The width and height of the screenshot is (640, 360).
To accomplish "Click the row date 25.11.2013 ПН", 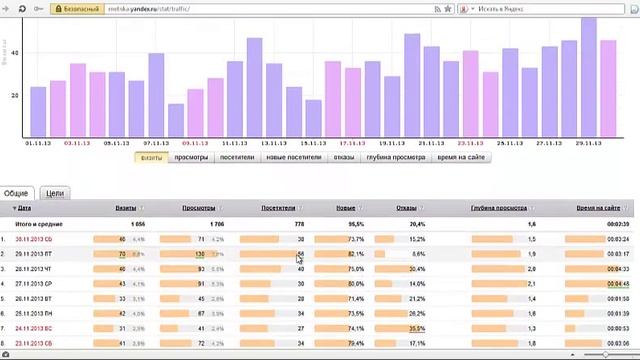I will (x=33, y=313).
